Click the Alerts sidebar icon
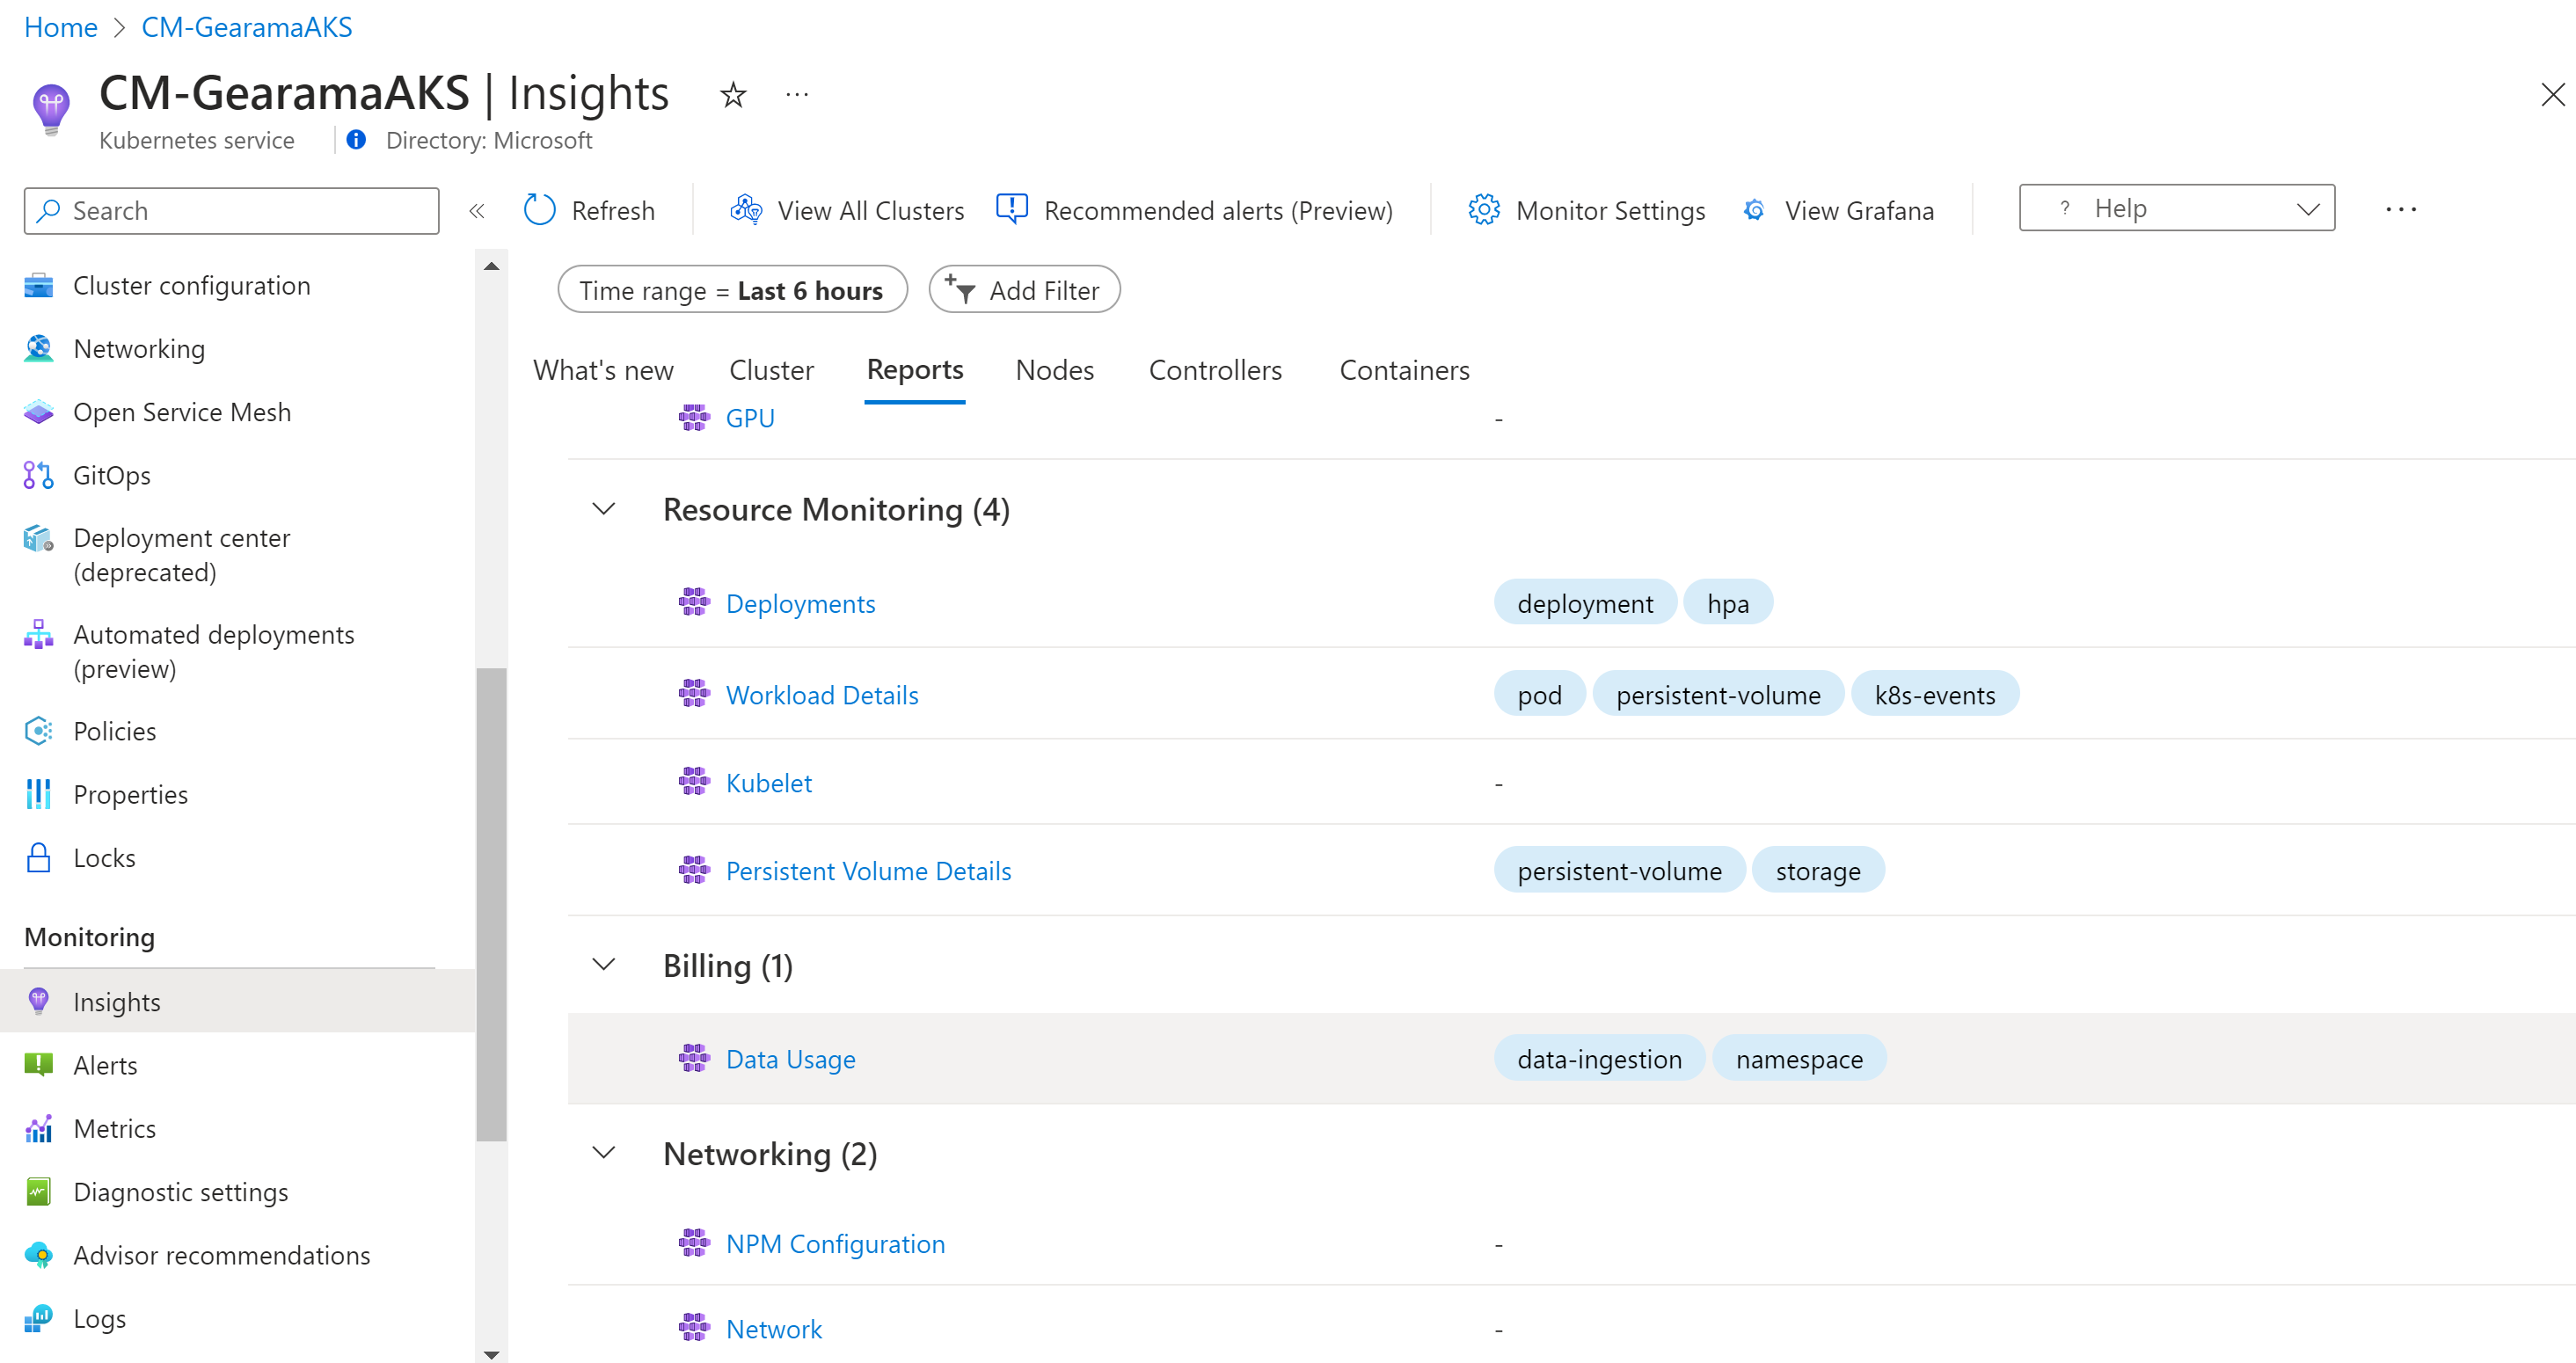This screenshot has width=2576, height=1363. [38, 1065]
